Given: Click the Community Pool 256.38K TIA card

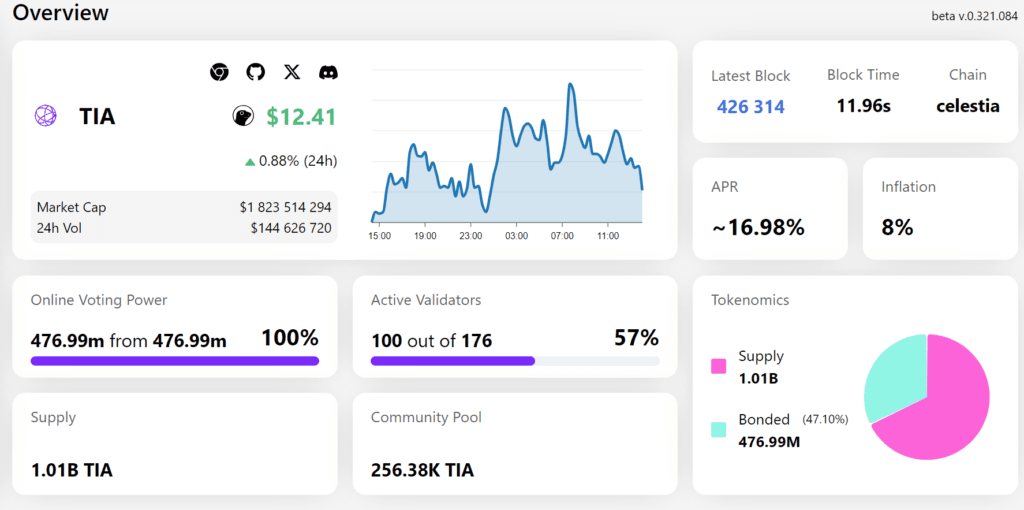Looking at the screenshot, I should [x=514, y=443].
